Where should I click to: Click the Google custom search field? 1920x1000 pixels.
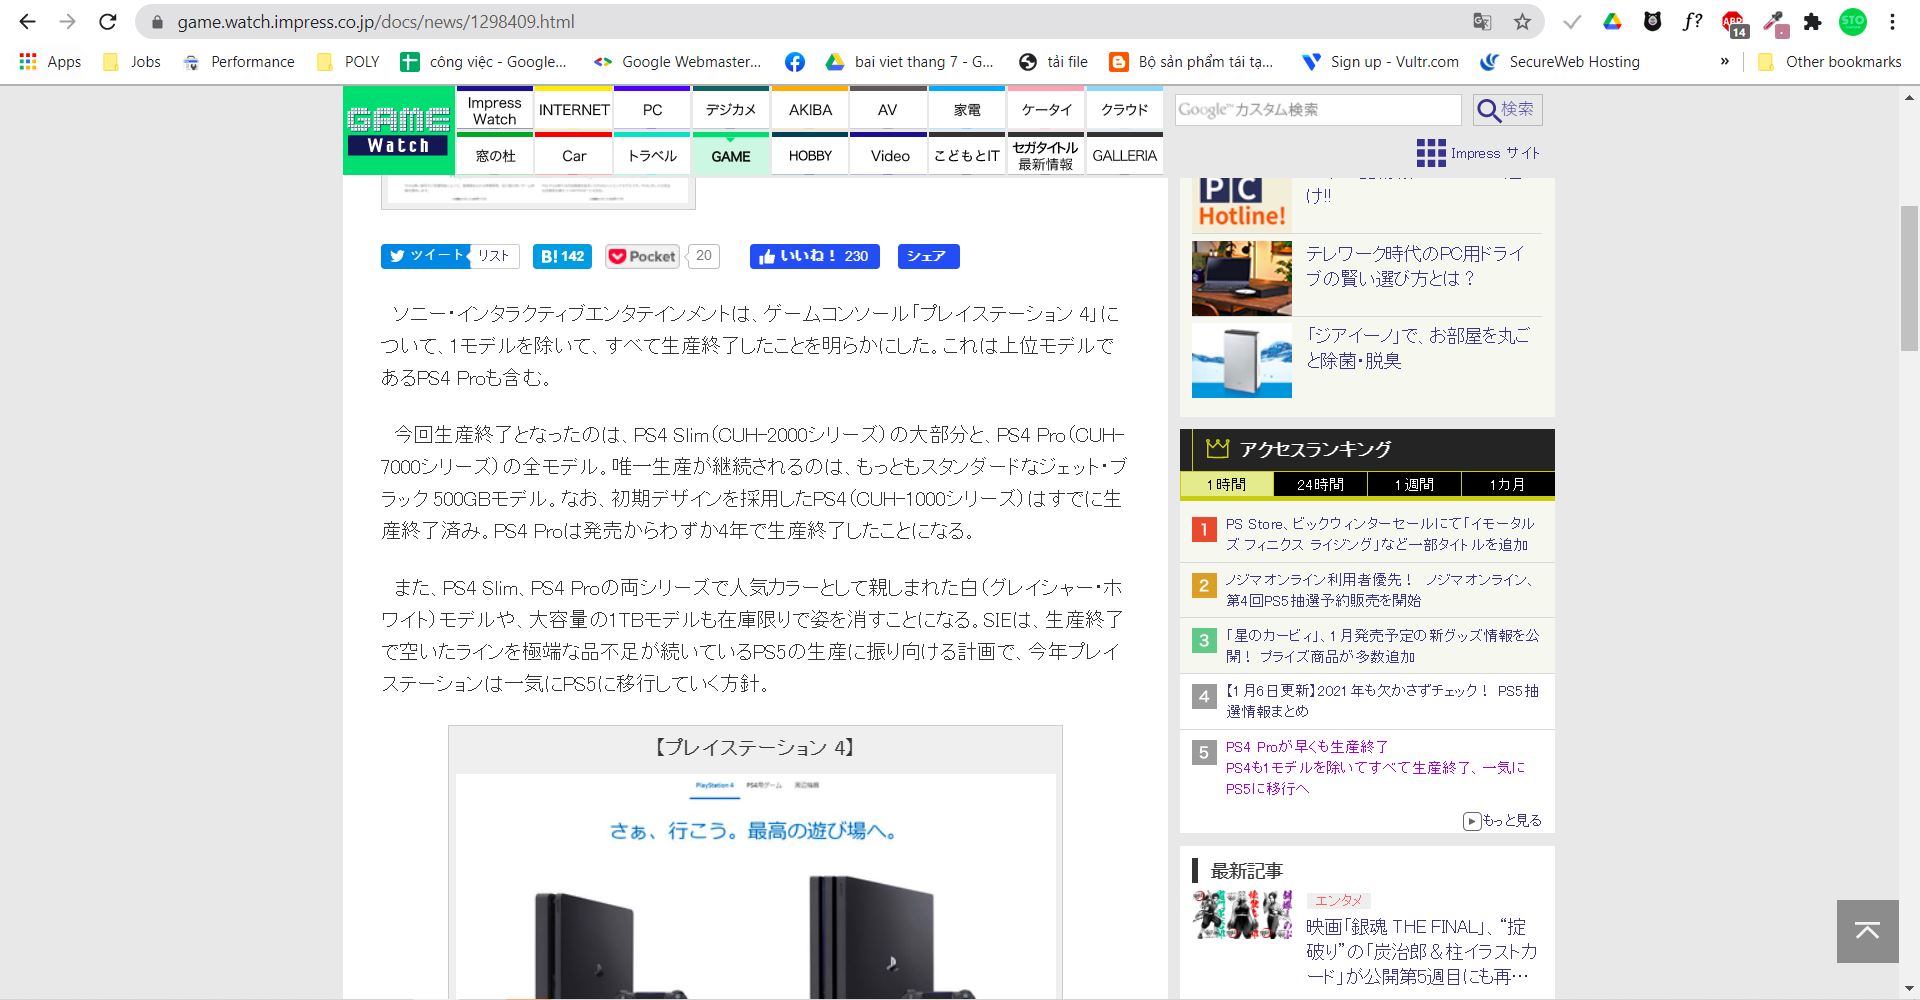coord(1317,110)
